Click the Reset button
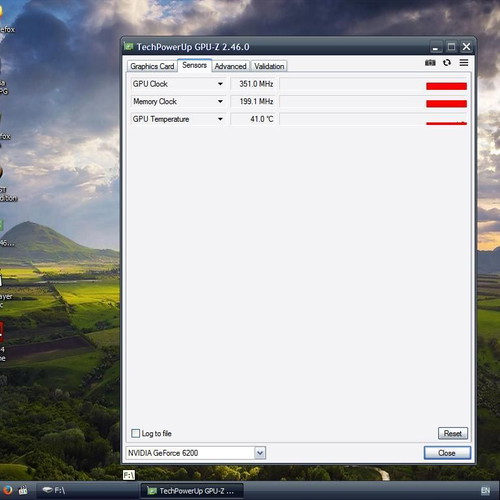 453,433
